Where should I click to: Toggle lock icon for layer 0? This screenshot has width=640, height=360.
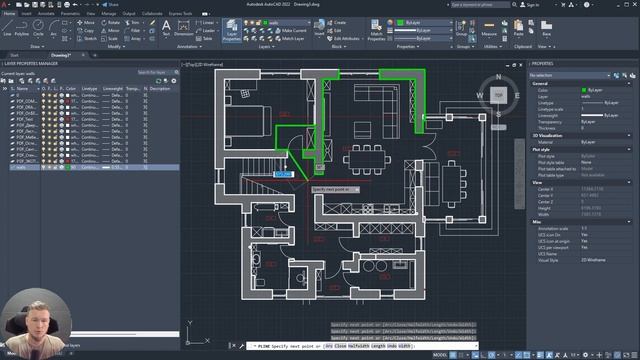pos(56,95)
